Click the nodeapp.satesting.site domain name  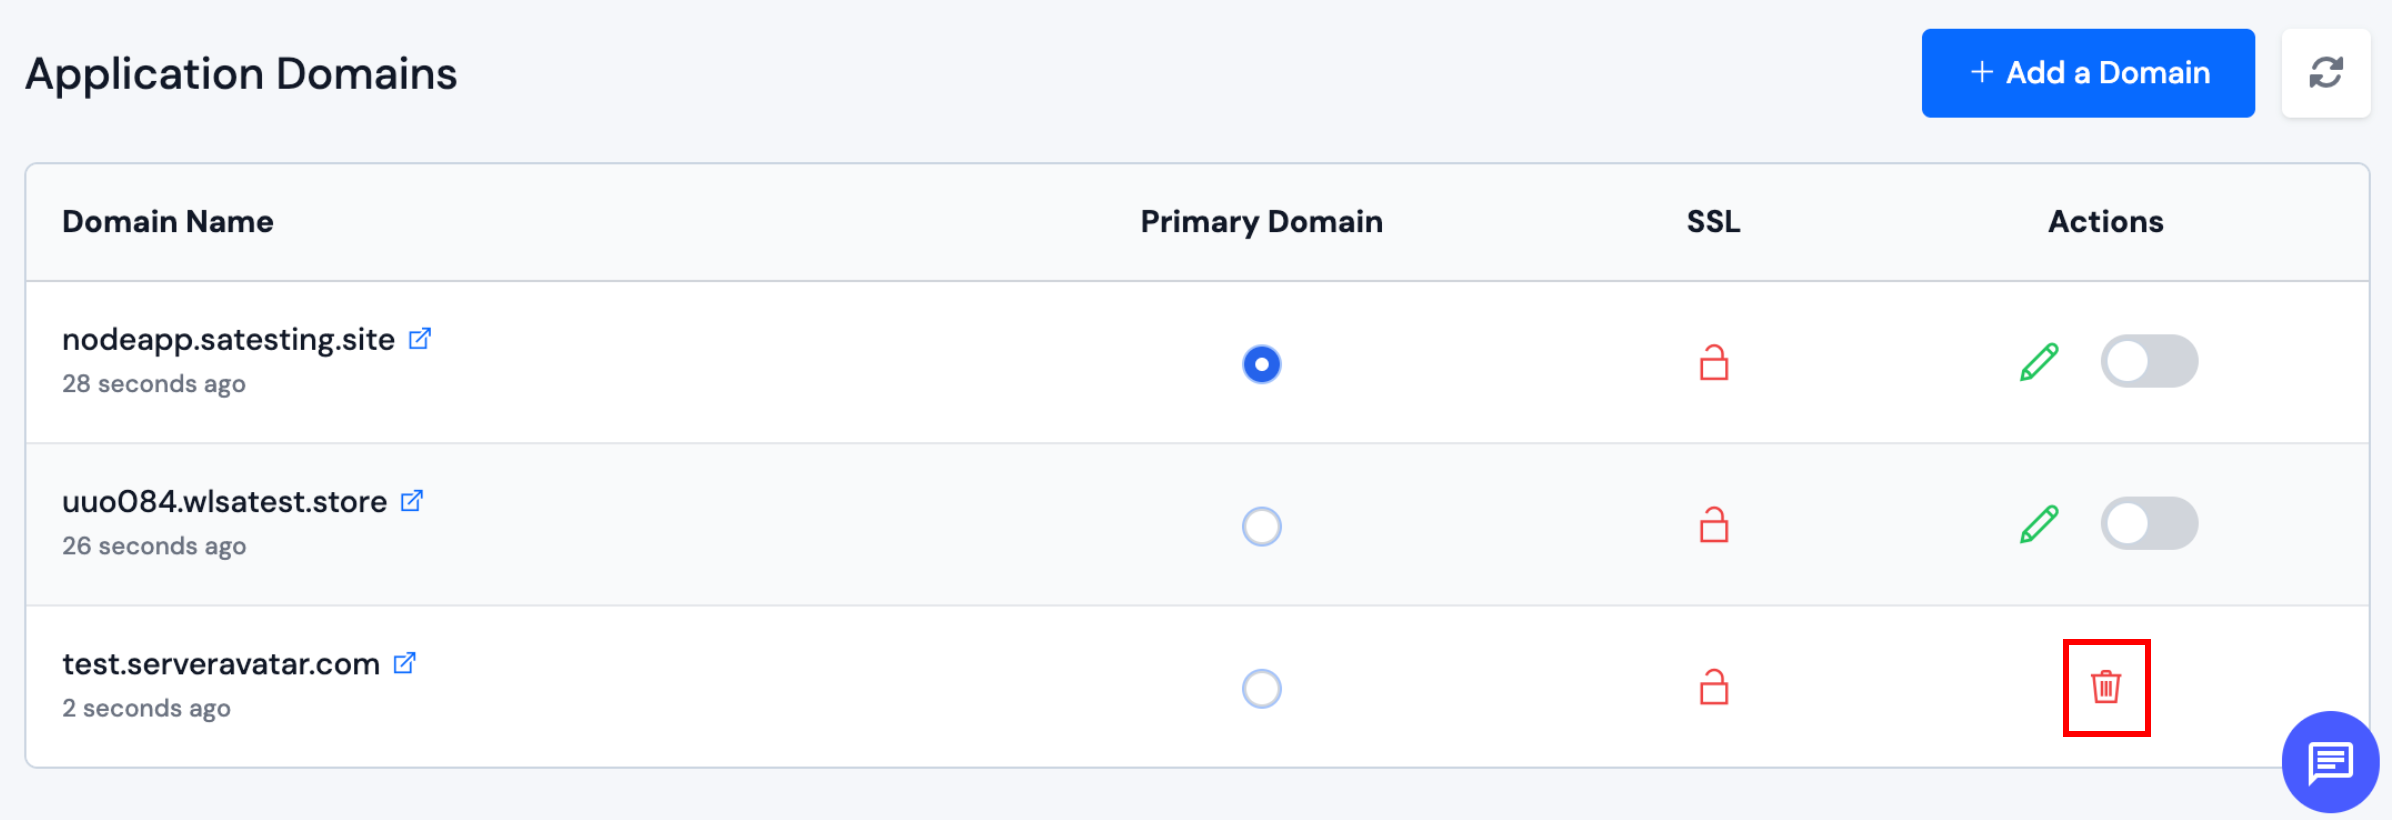pos(228,339)
